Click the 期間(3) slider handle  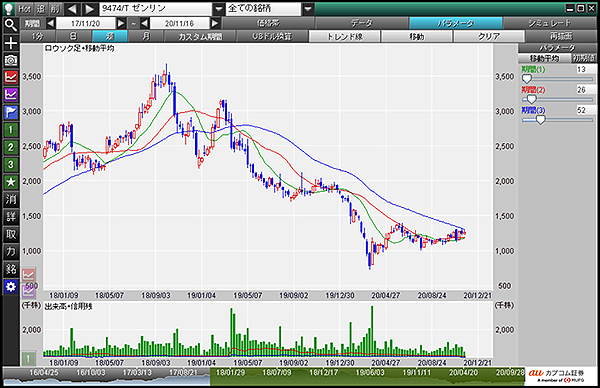(540, 120)
